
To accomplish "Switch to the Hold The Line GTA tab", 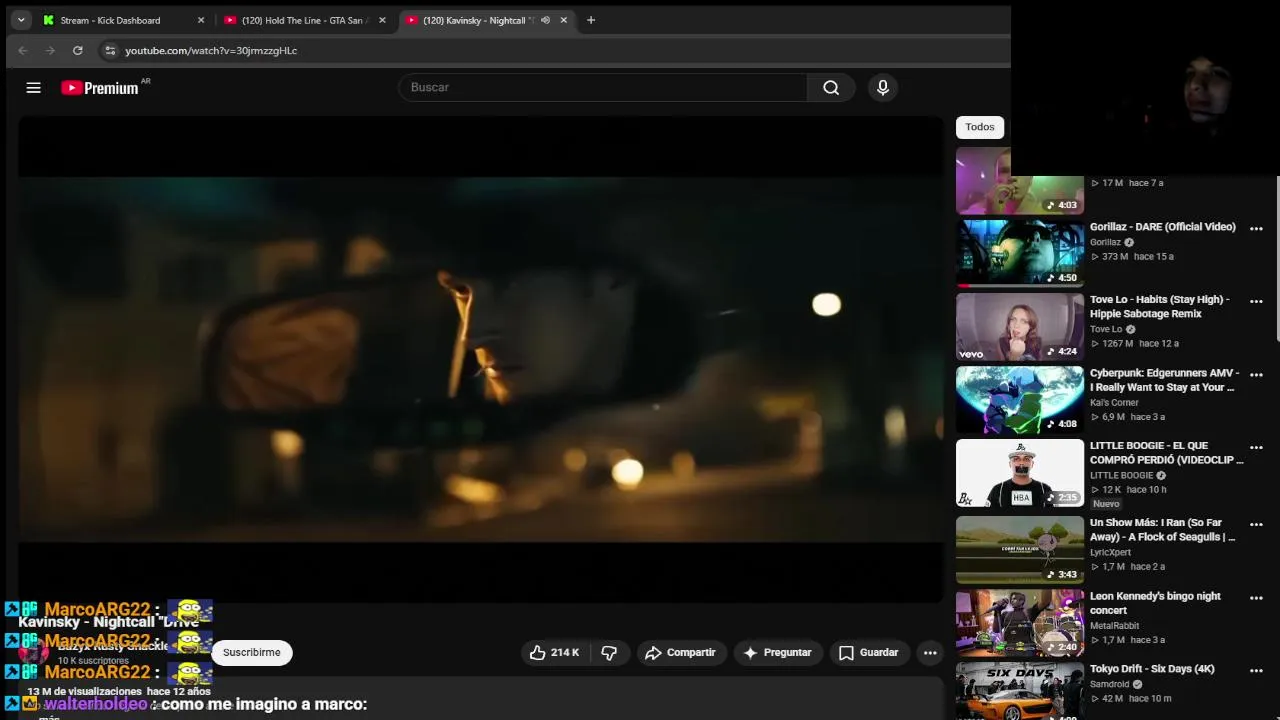I will click(304, 20).
